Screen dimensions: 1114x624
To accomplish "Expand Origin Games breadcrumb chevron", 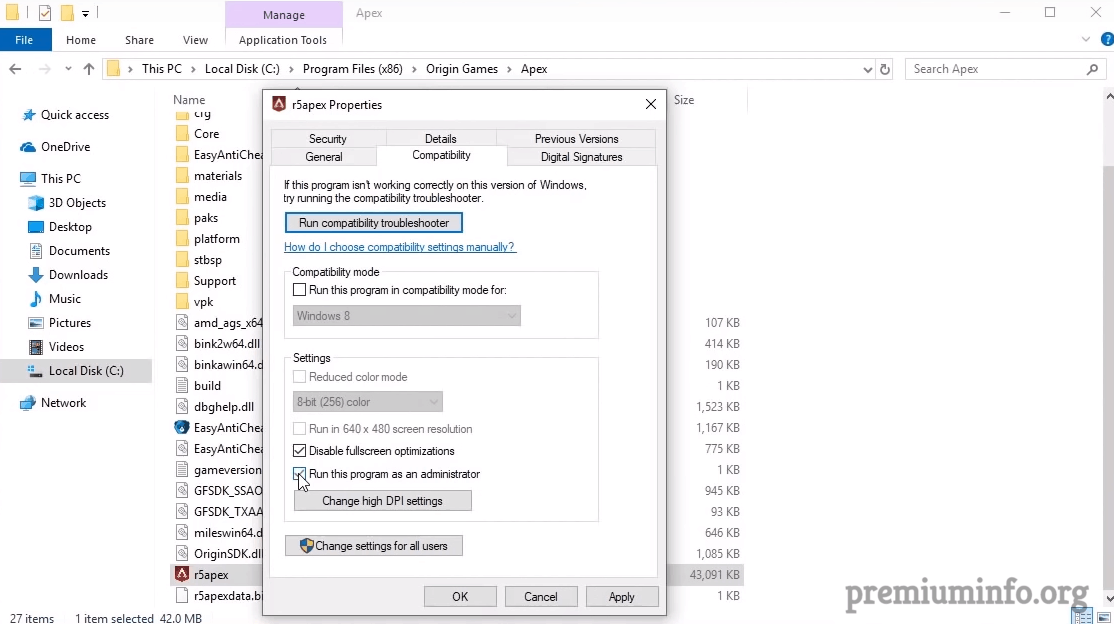I will (x=509, y=69).
